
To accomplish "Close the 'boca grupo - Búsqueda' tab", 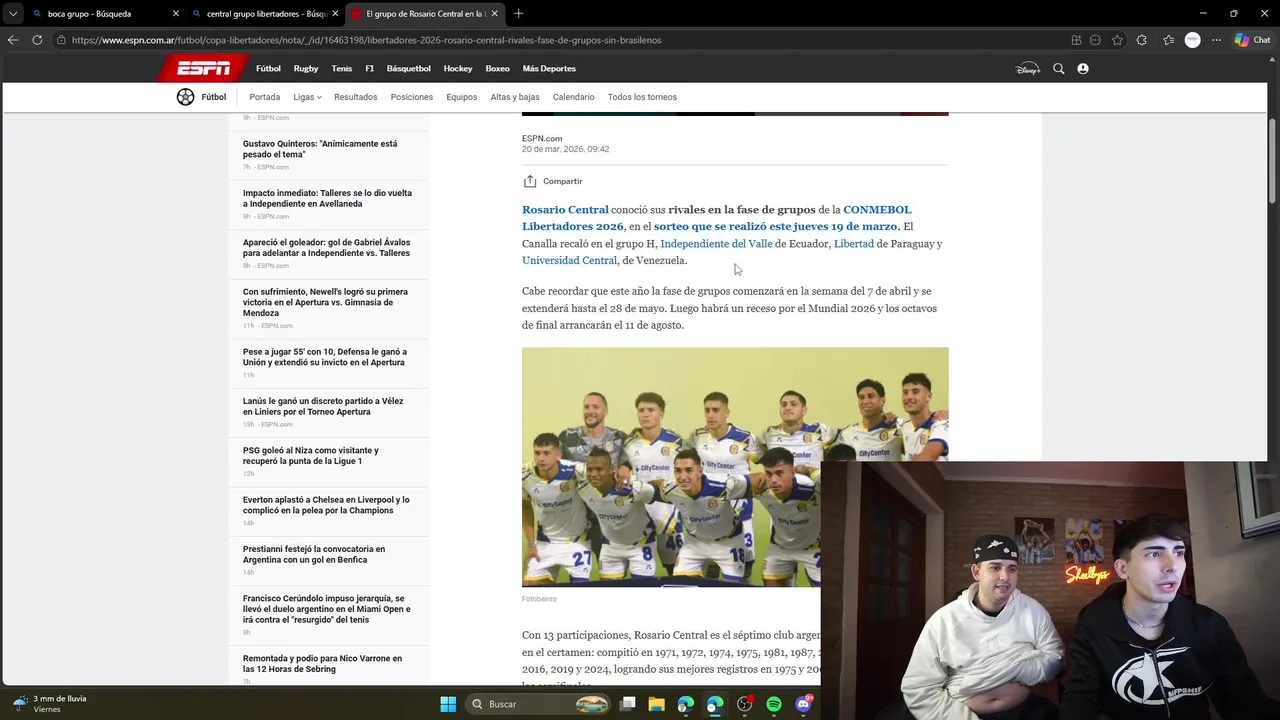I will click(176, 14).
